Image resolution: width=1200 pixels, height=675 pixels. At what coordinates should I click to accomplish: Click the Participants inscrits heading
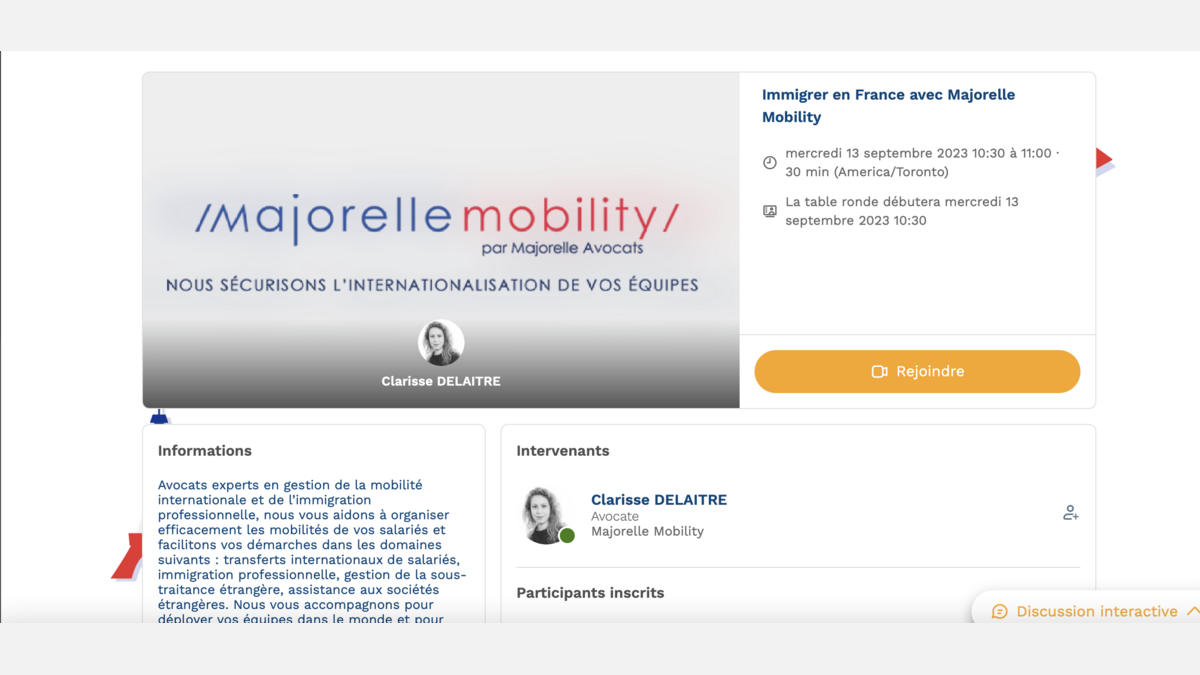pyautogui.click(x=590, y=593)
